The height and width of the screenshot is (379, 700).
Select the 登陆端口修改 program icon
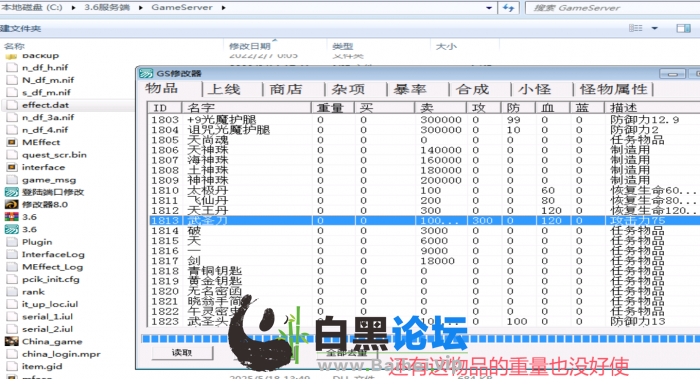point(12,192)
